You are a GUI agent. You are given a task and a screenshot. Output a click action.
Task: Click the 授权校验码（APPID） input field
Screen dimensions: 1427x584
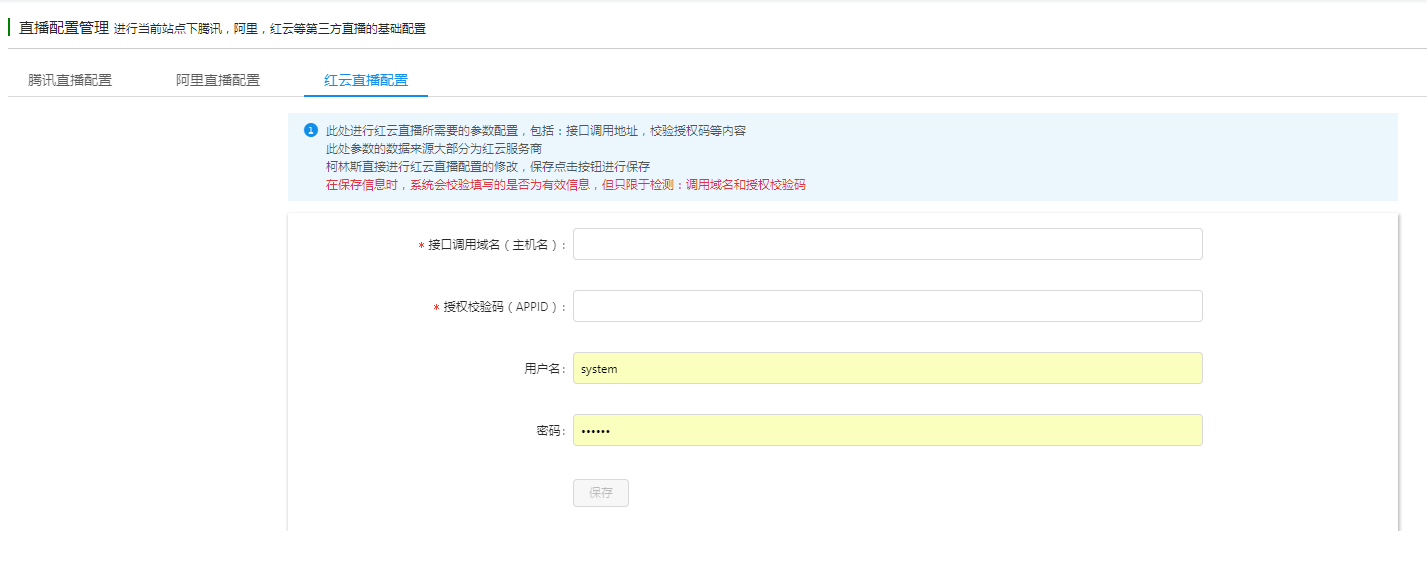(887, 306)
